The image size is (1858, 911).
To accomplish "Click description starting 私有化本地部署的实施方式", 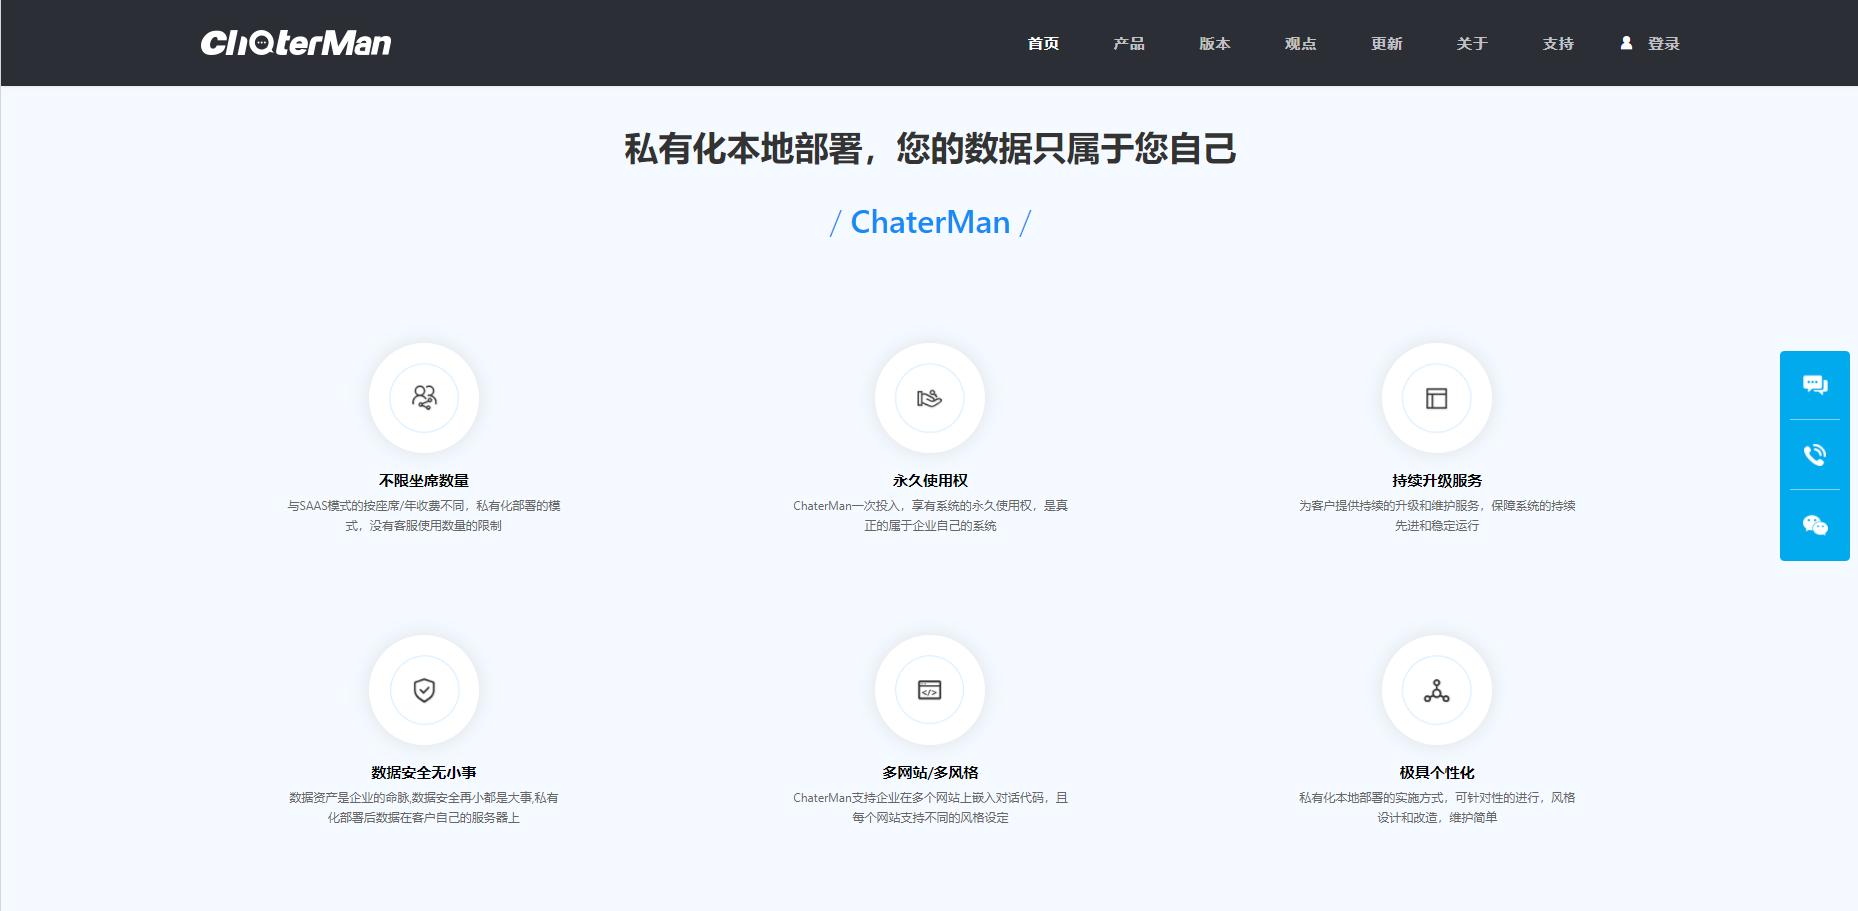I will (x=1437, y=808).
